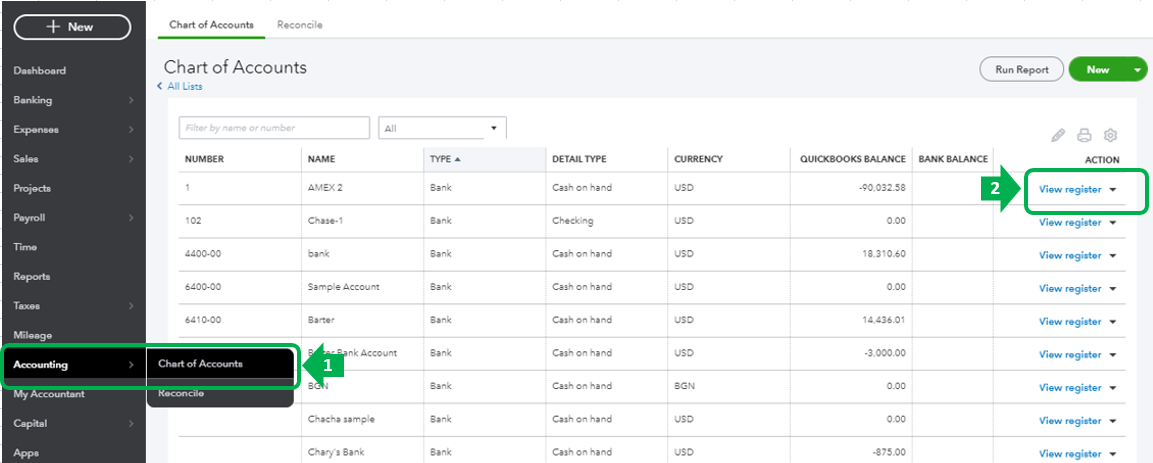Open action dropdown arrow for BGN account
The height and width of the screenshot is (463, 1153).
pos(1113,388)
